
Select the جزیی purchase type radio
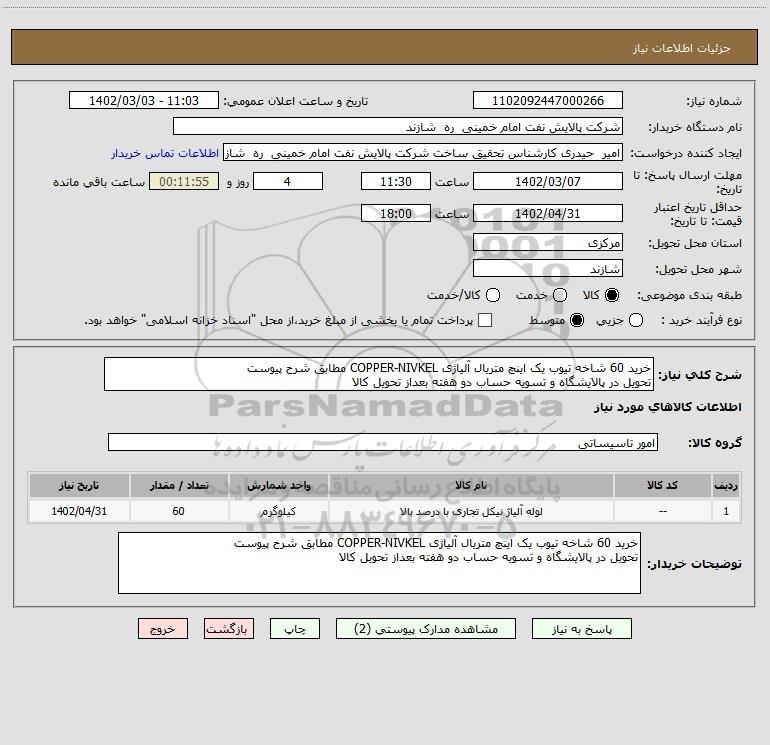[636, 320]
